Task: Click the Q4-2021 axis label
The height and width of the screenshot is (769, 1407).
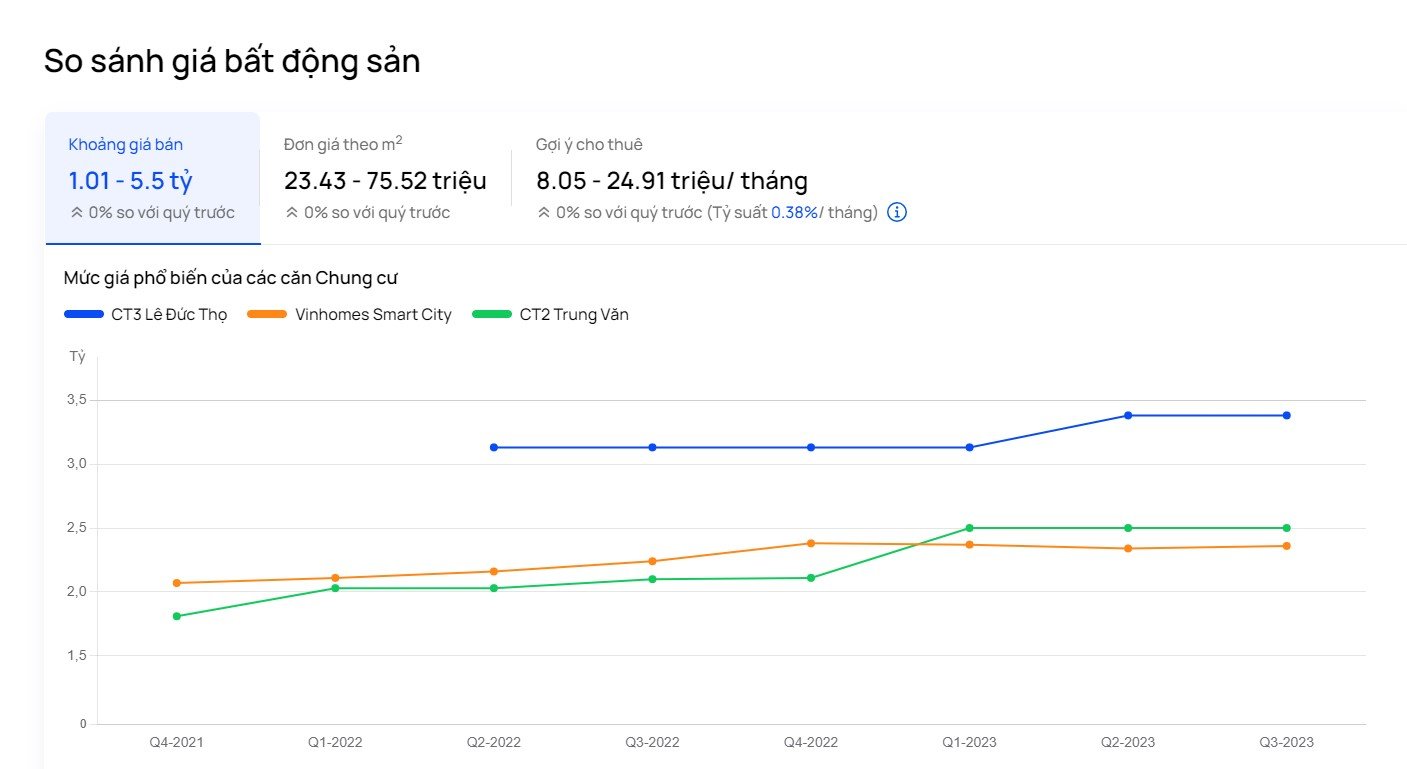Action: pos(177,742)
